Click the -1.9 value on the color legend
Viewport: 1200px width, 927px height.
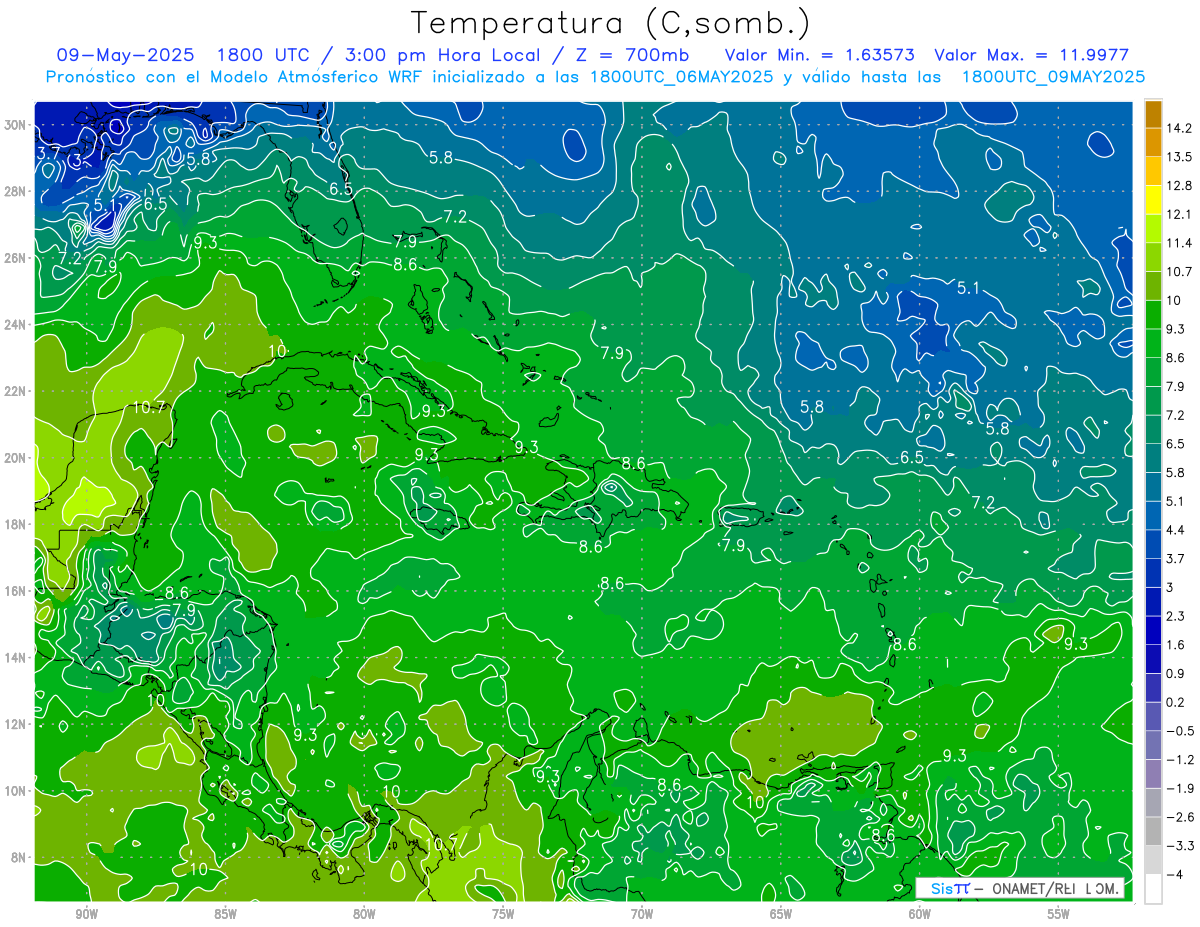point(1180,788)
